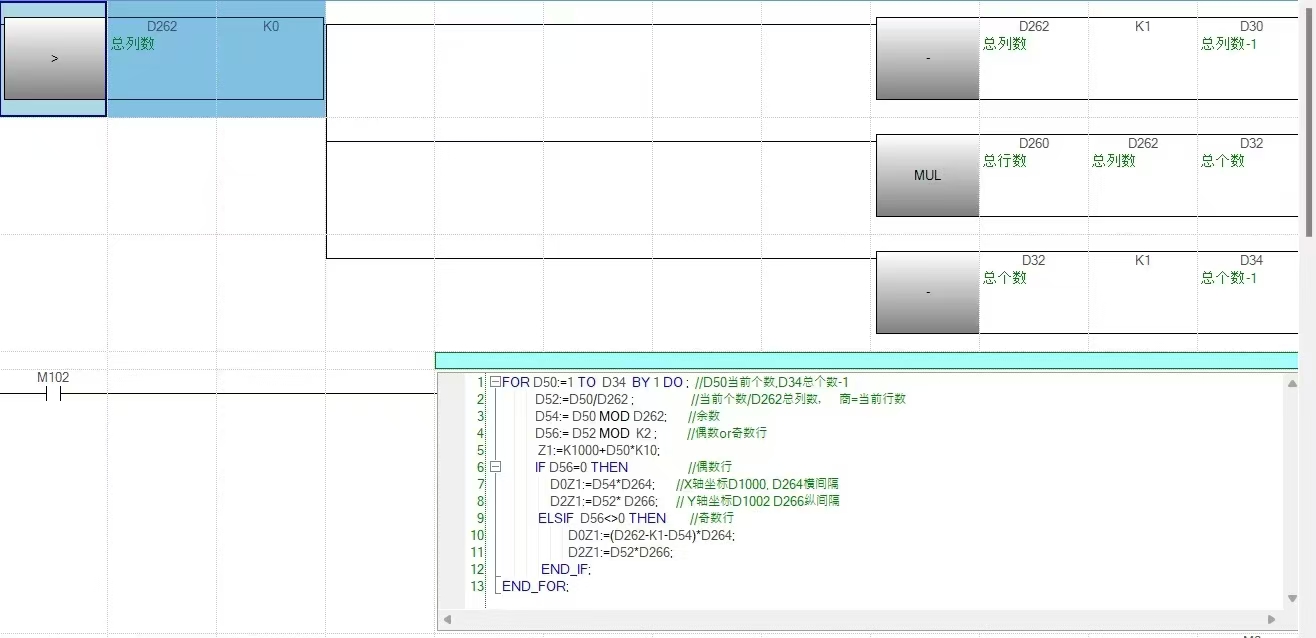Image resolution: width=1316 pixels, height=638 pixels.
Task: Collapse the IF block at line 6
Action: [495, 467]
